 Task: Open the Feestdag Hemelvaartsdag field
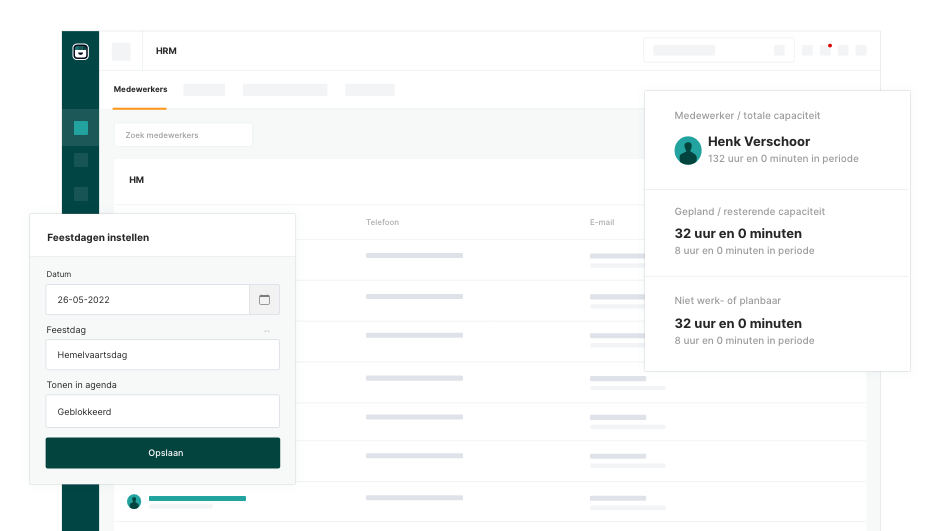pos(162,355)
